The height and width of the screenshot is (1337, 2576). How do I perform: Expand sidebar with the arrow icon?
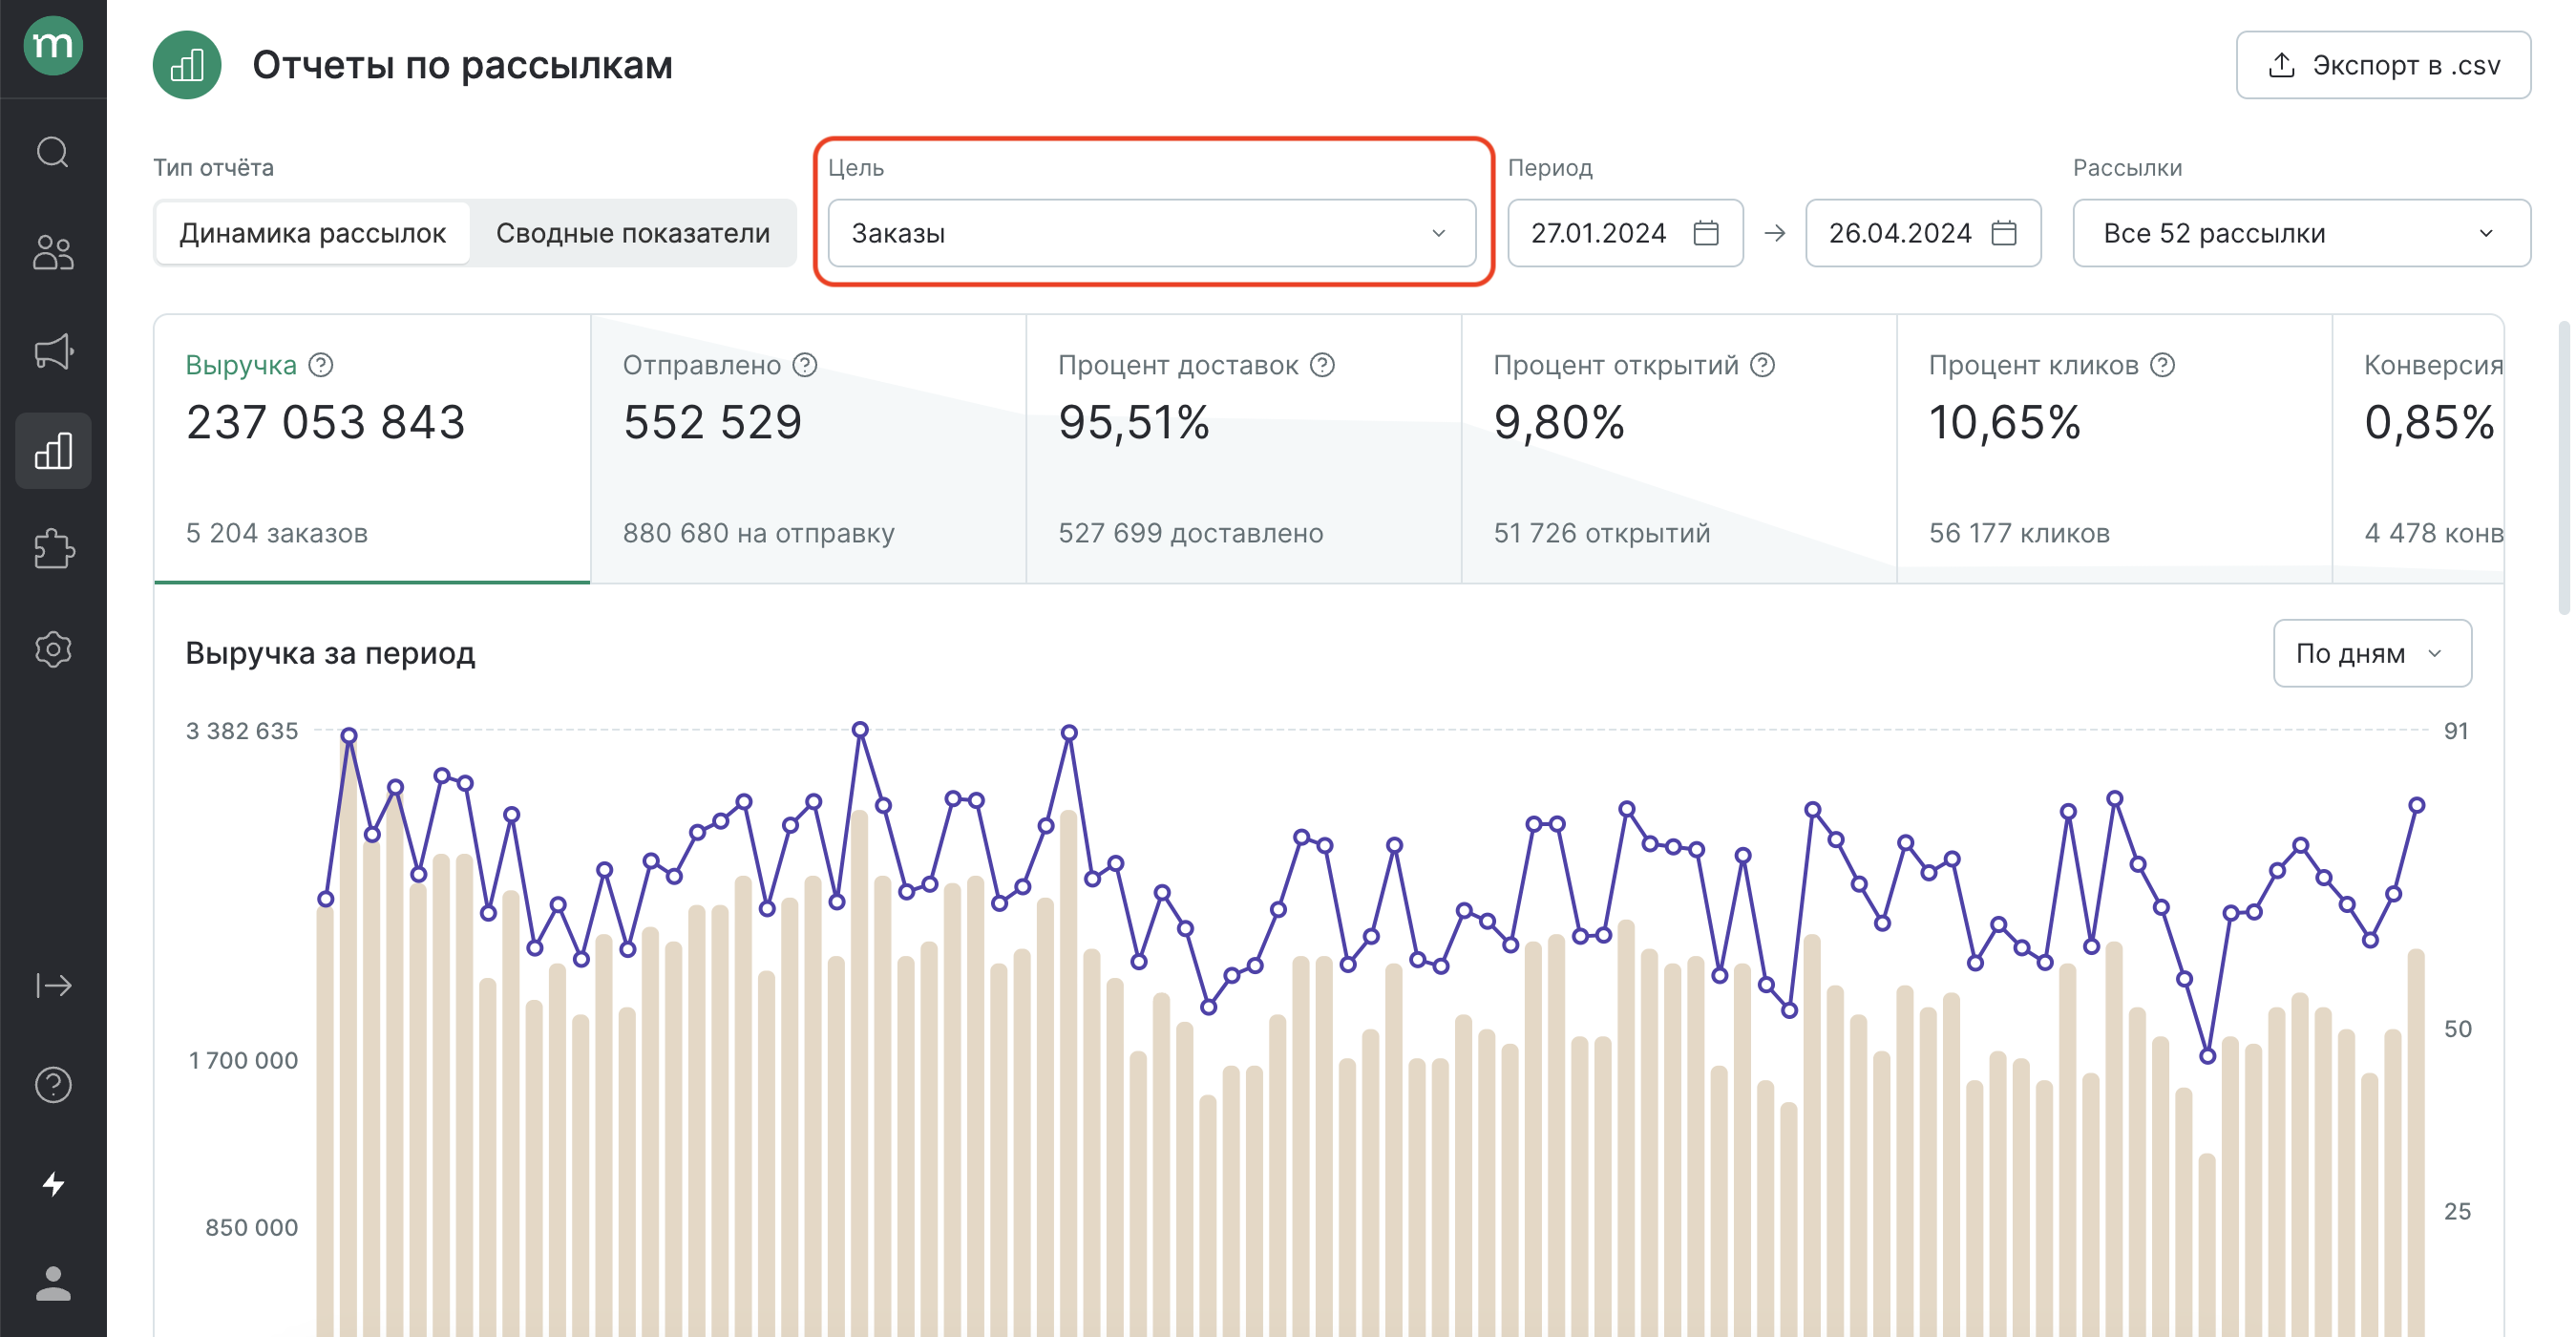click(x=53, y=986)
